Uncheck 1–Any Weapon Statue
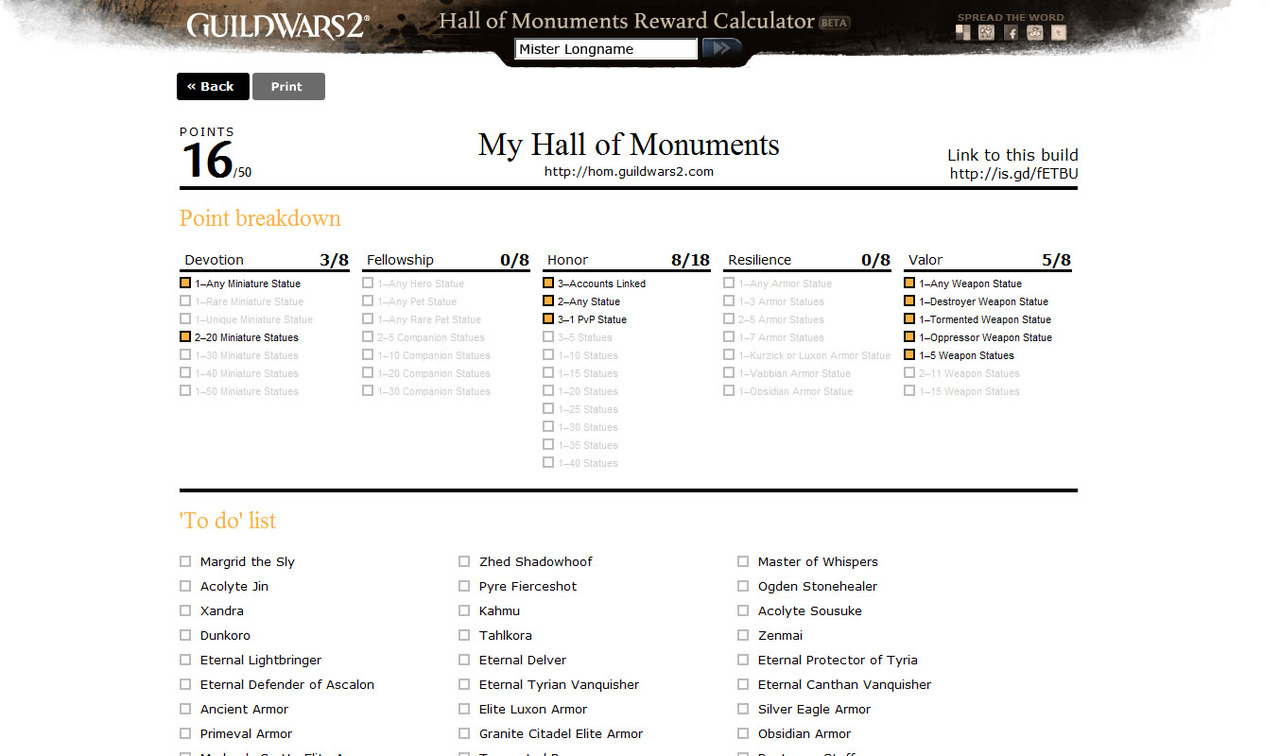 (910, 283)
